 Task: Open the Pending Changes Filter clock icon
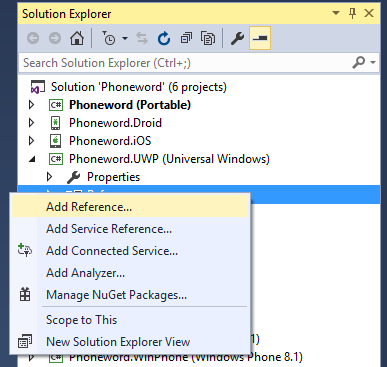(x=109, y=38)
